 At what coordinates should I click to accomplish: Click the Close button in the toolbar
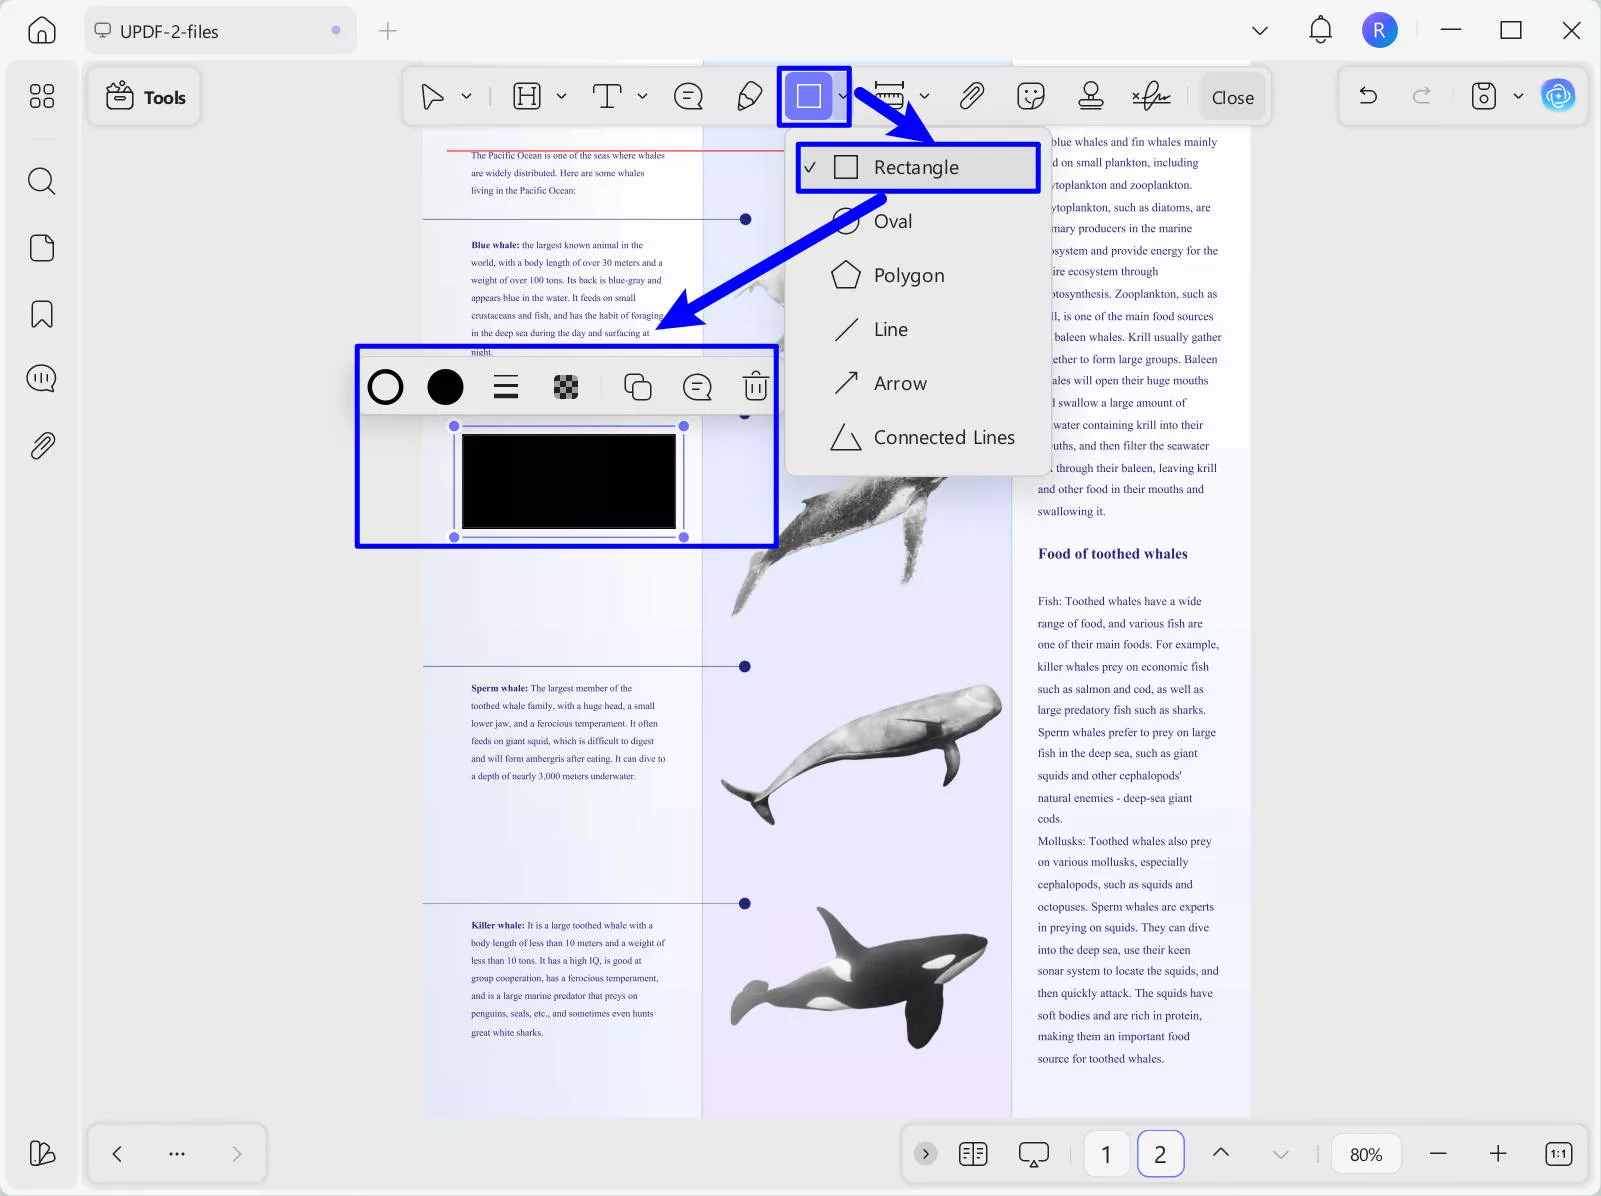[x=1232, y=96]
